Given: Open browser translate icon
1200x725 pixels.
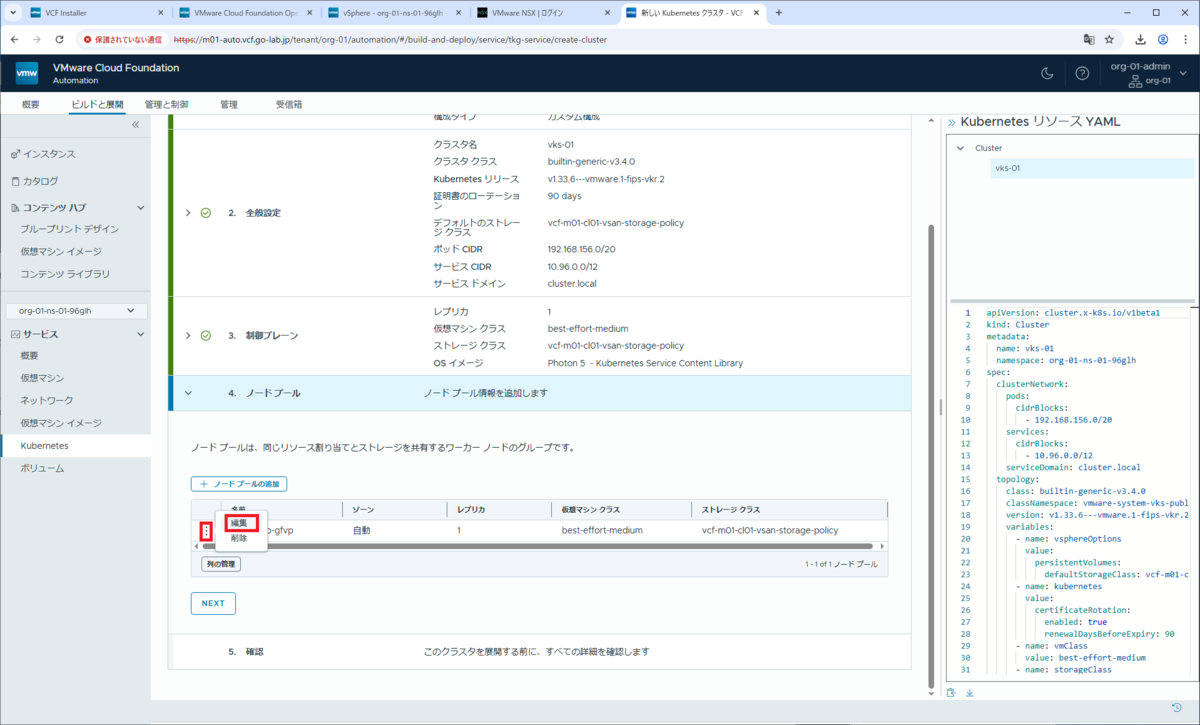Looking at the screenshot, I should coord(1088,40).
